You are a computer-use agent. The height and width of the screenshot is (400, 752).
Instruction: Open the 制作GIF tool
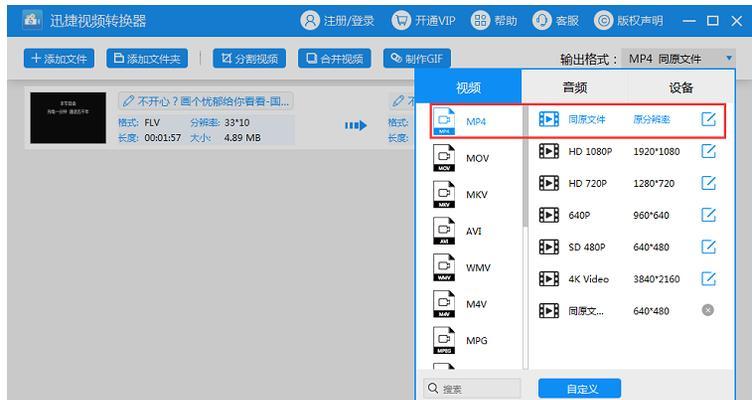(x=417, y=59)
